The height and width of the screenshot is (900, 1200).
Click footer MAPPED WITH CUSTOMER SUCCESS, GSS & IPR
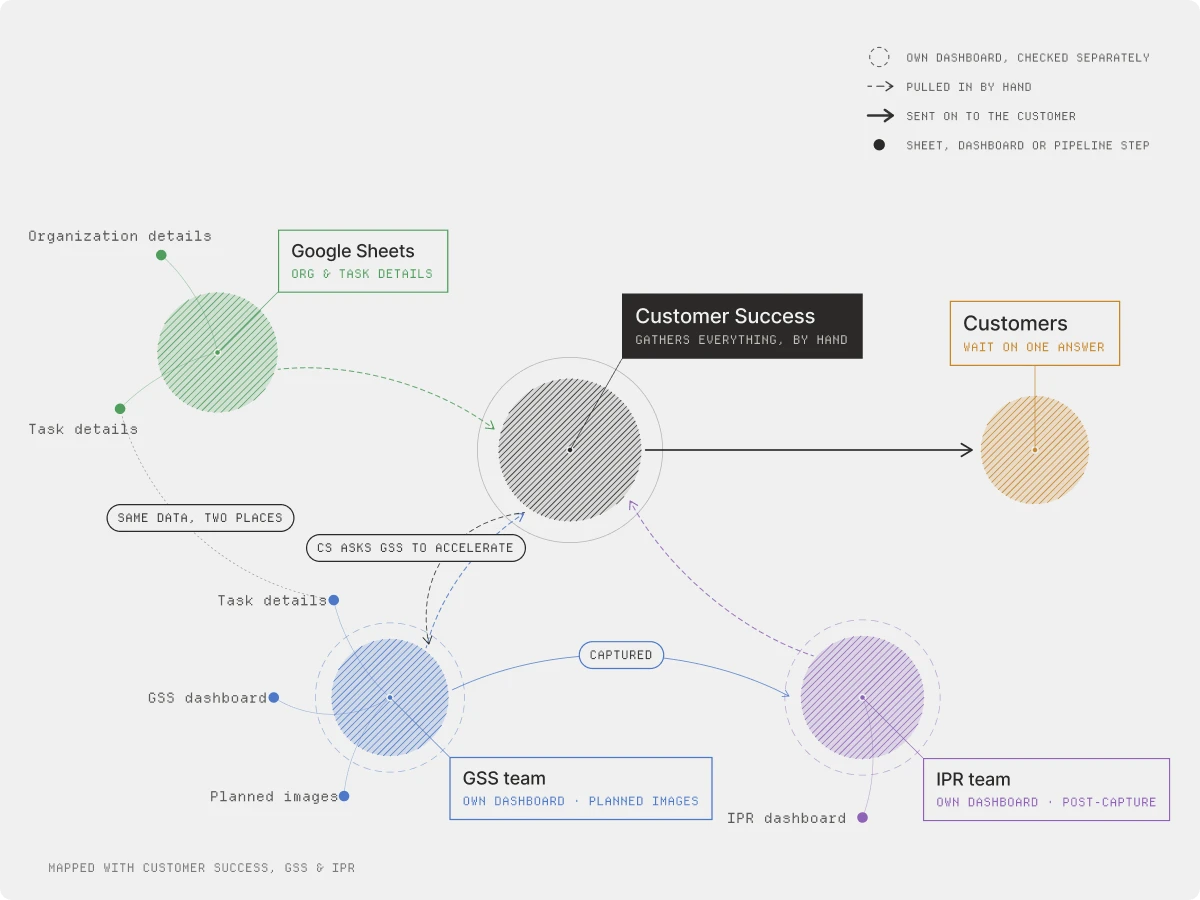[x=201, y=868]
